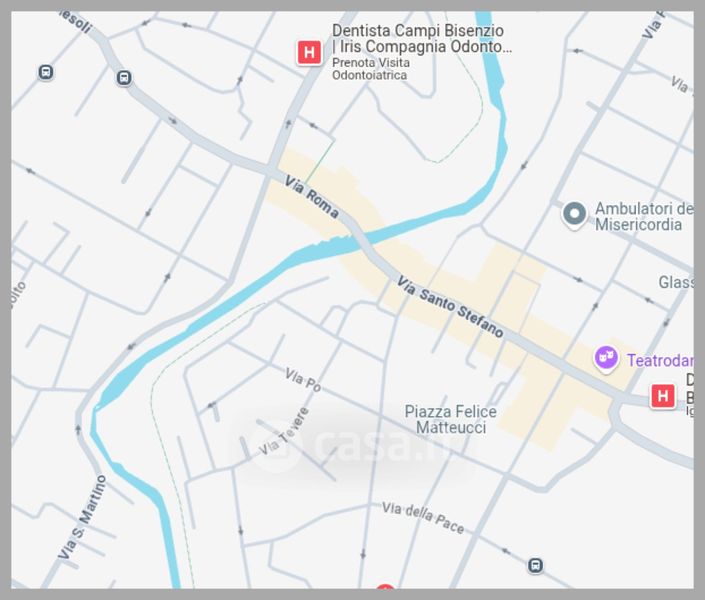Click the Via Po street label

coord(303,380)
